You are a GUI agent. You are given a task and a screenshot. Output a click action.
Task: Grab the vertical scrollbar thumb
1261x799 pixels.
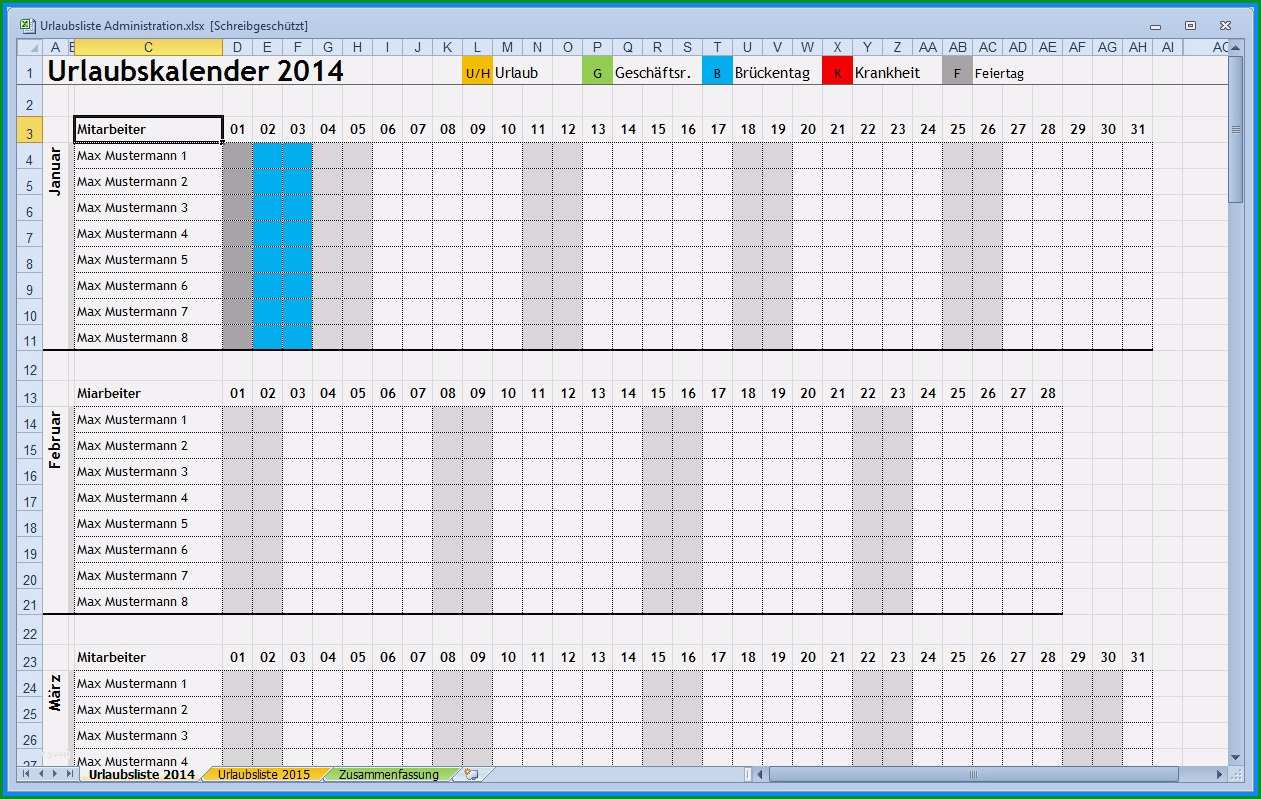coord(1236,129)
